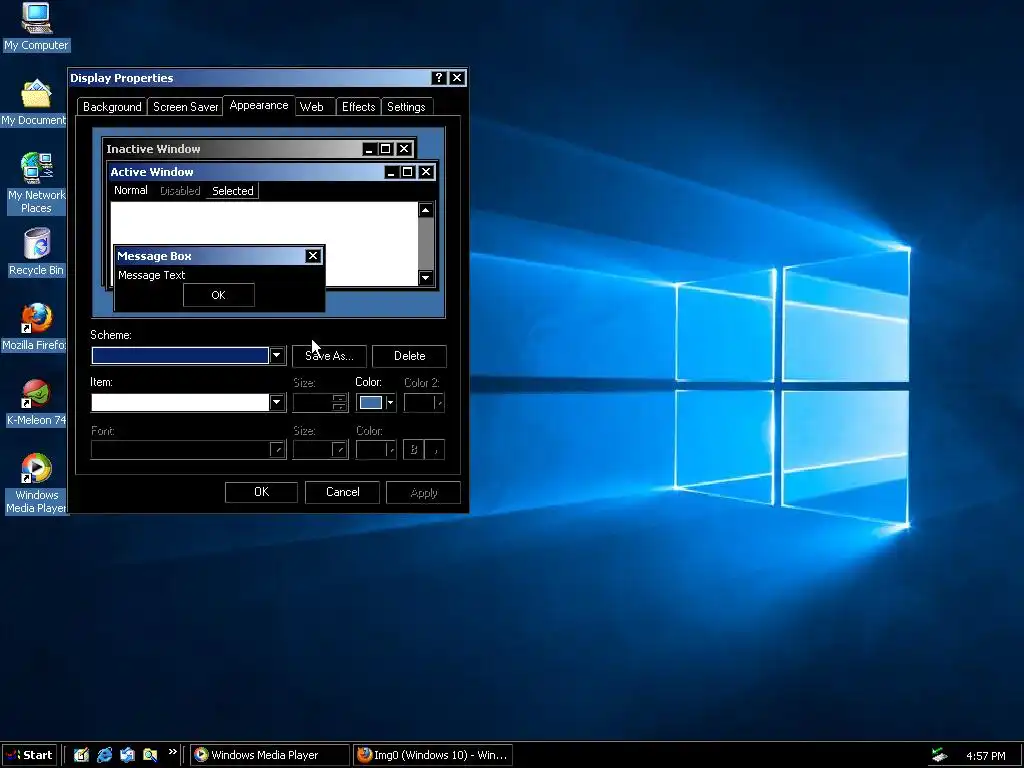Image resolution: width=1024 pixels, height=768 pixels.
Task: Click the Delete scheme button
Action: [409, 356]
